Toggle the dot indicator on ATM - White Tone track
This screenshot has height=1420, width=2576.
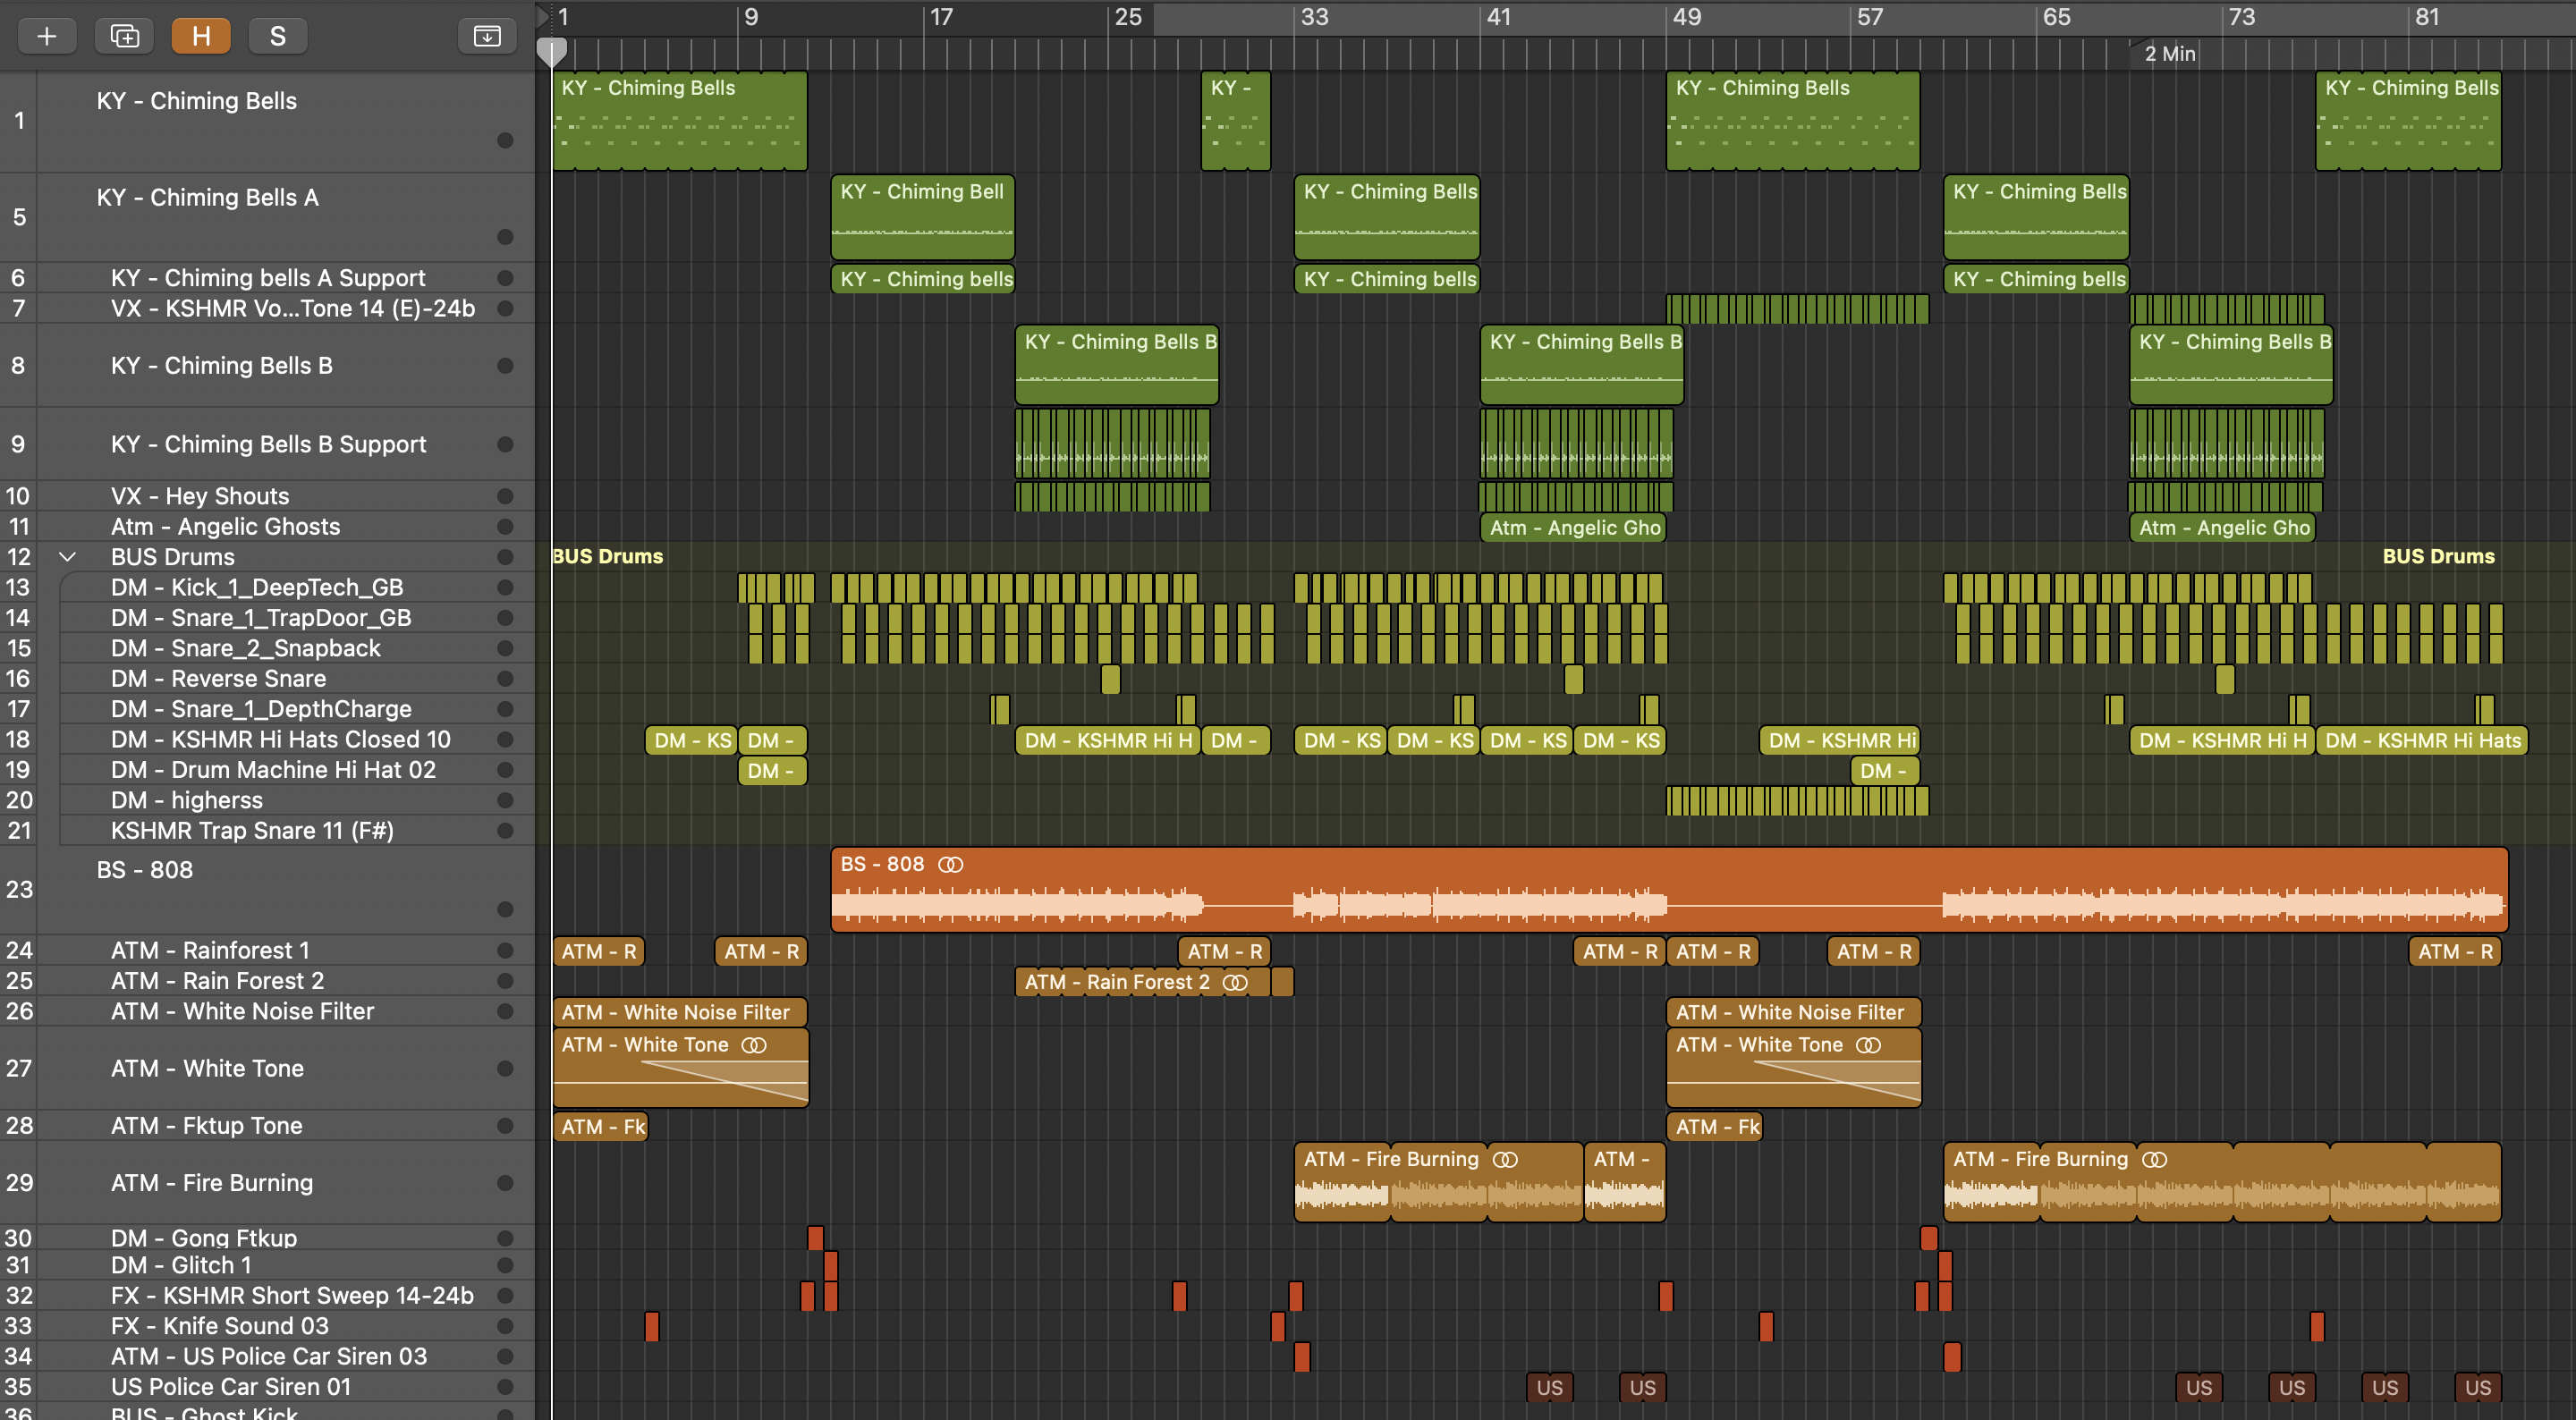[x=505, y=1068]
